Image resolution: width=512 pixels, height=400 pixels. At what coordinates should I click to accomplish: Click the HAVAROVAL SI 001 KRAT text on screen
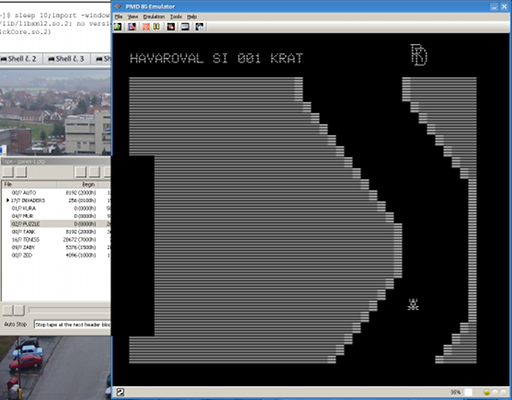click(x=216, y=58)
